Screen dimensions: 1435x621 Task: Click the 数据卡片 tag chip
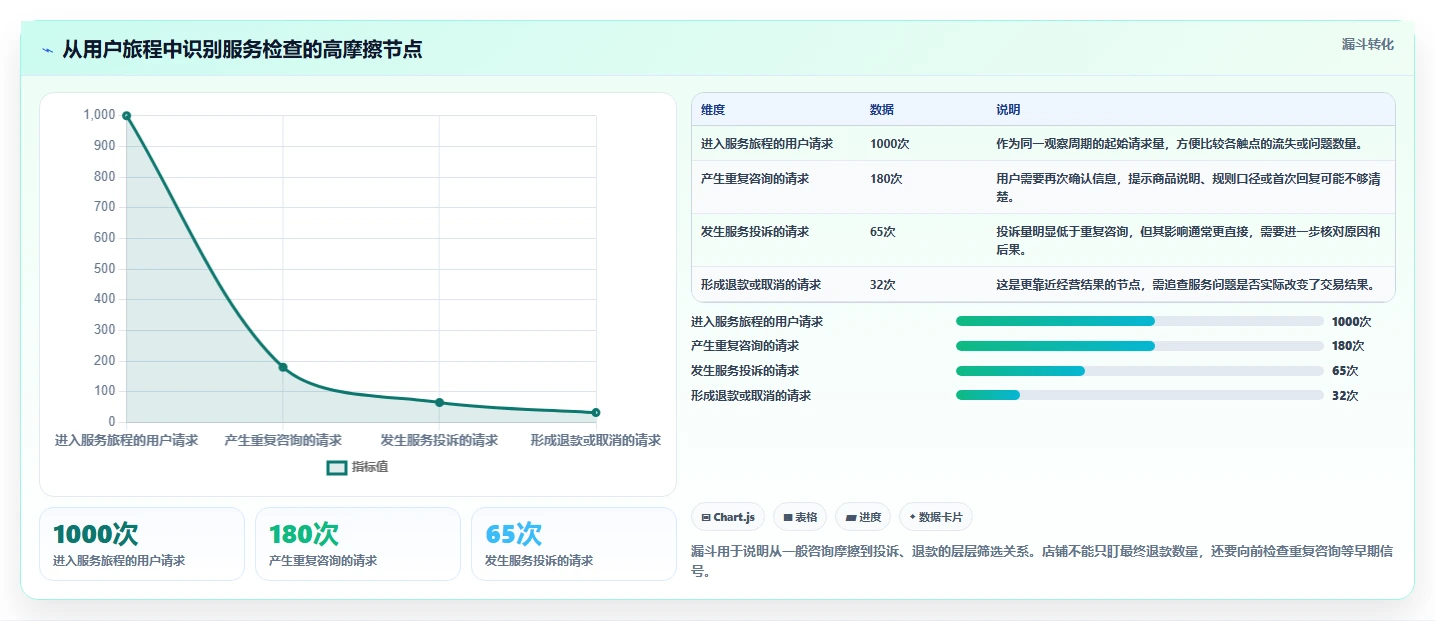(936, 517)
